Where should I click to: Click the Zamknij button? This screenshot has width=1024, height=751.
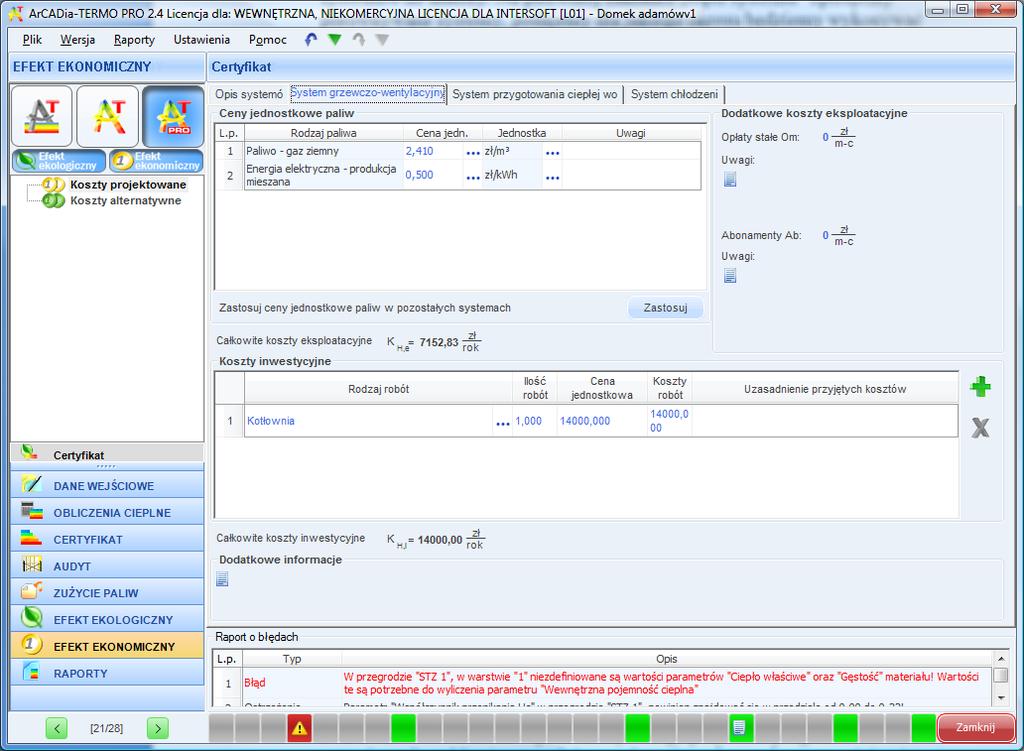976,727
